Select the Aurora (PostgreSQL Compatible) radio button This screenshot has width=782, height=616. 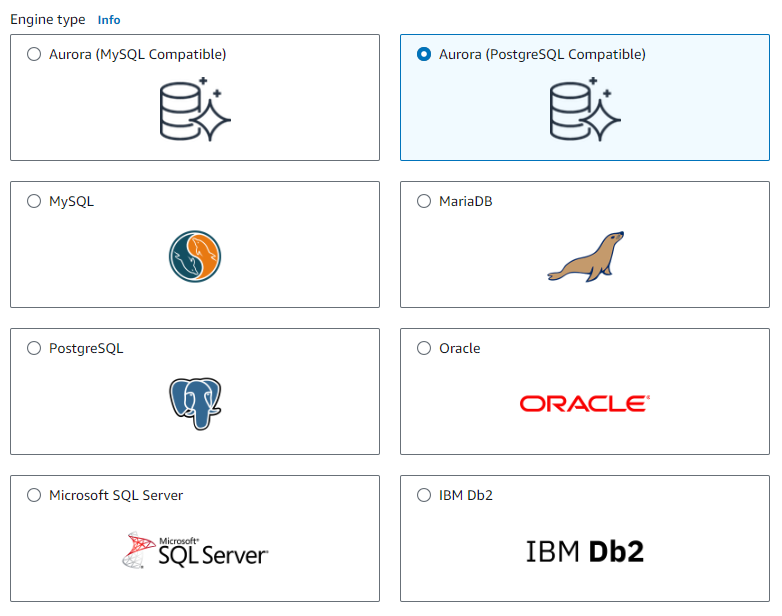[x=424, y=54]
